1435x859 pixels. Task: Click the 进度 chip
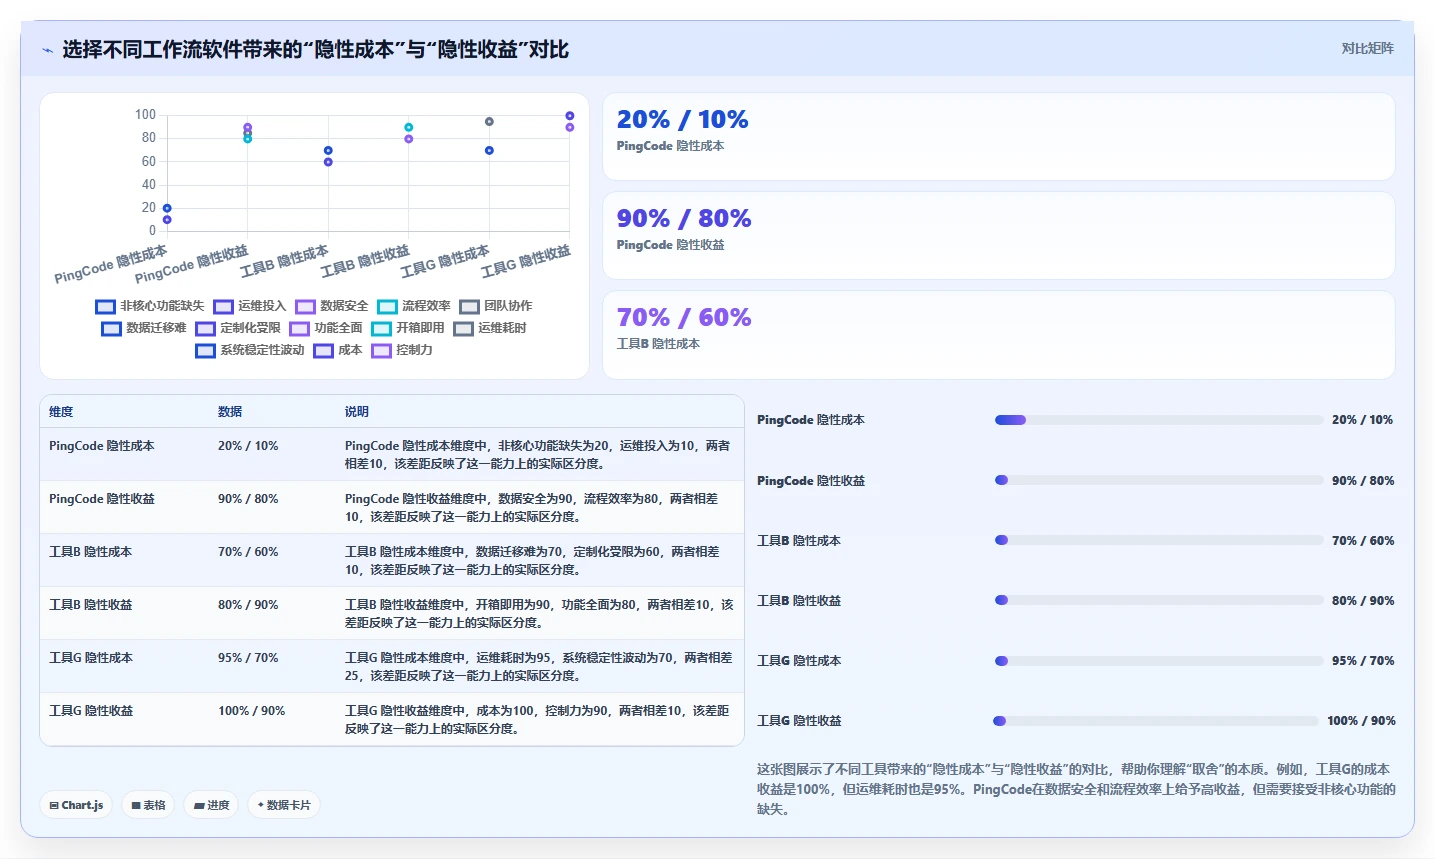pyautogui.click(x=211, y=805)
